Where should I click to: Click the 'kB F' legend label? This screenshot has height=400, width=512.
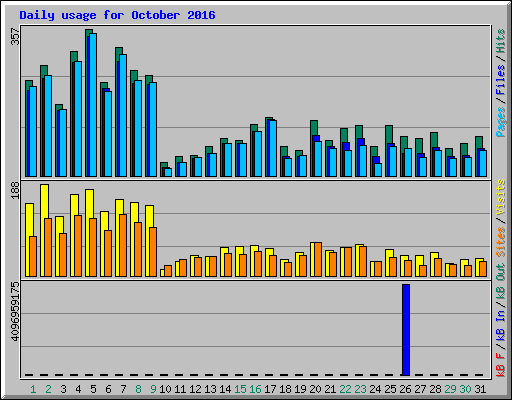(x=500, y=365)
